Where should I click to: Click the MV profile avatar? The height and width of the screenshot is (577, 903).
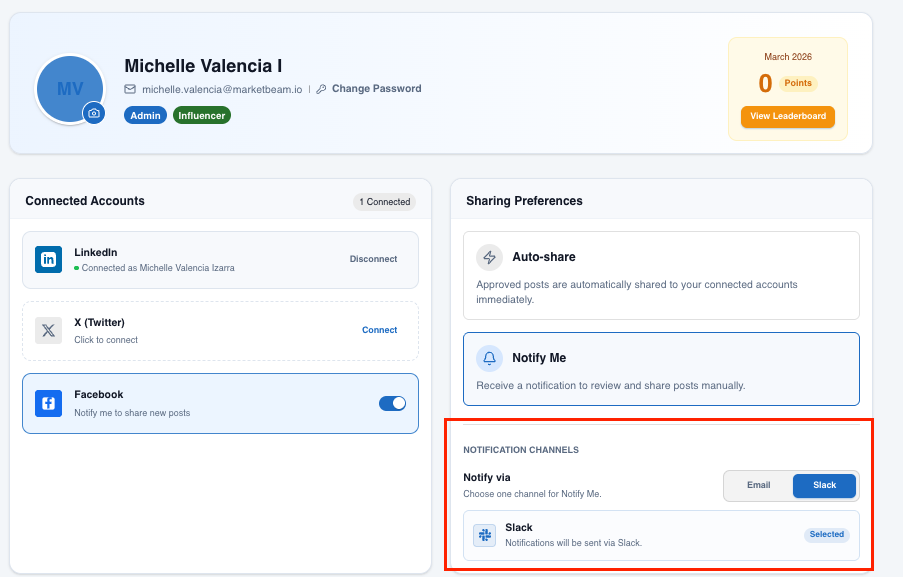coord(70,89)
